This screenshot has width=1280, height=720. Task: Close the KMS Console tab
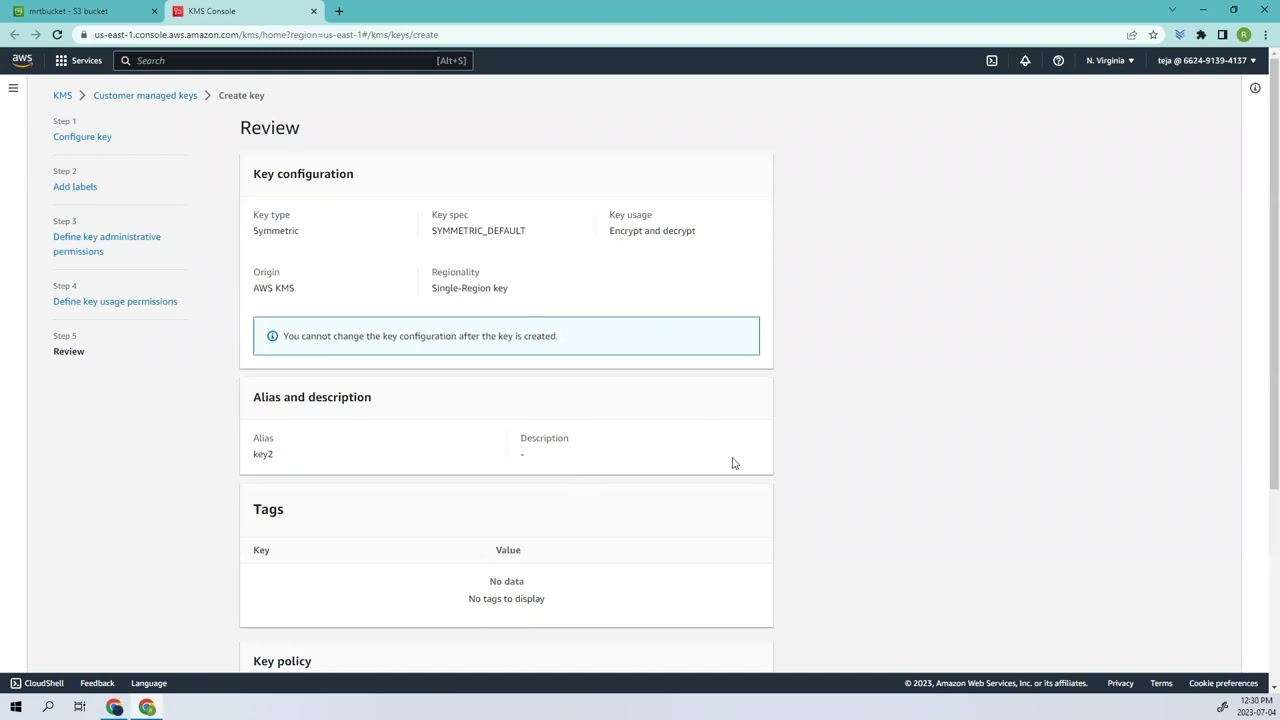[x=314, y=11]
